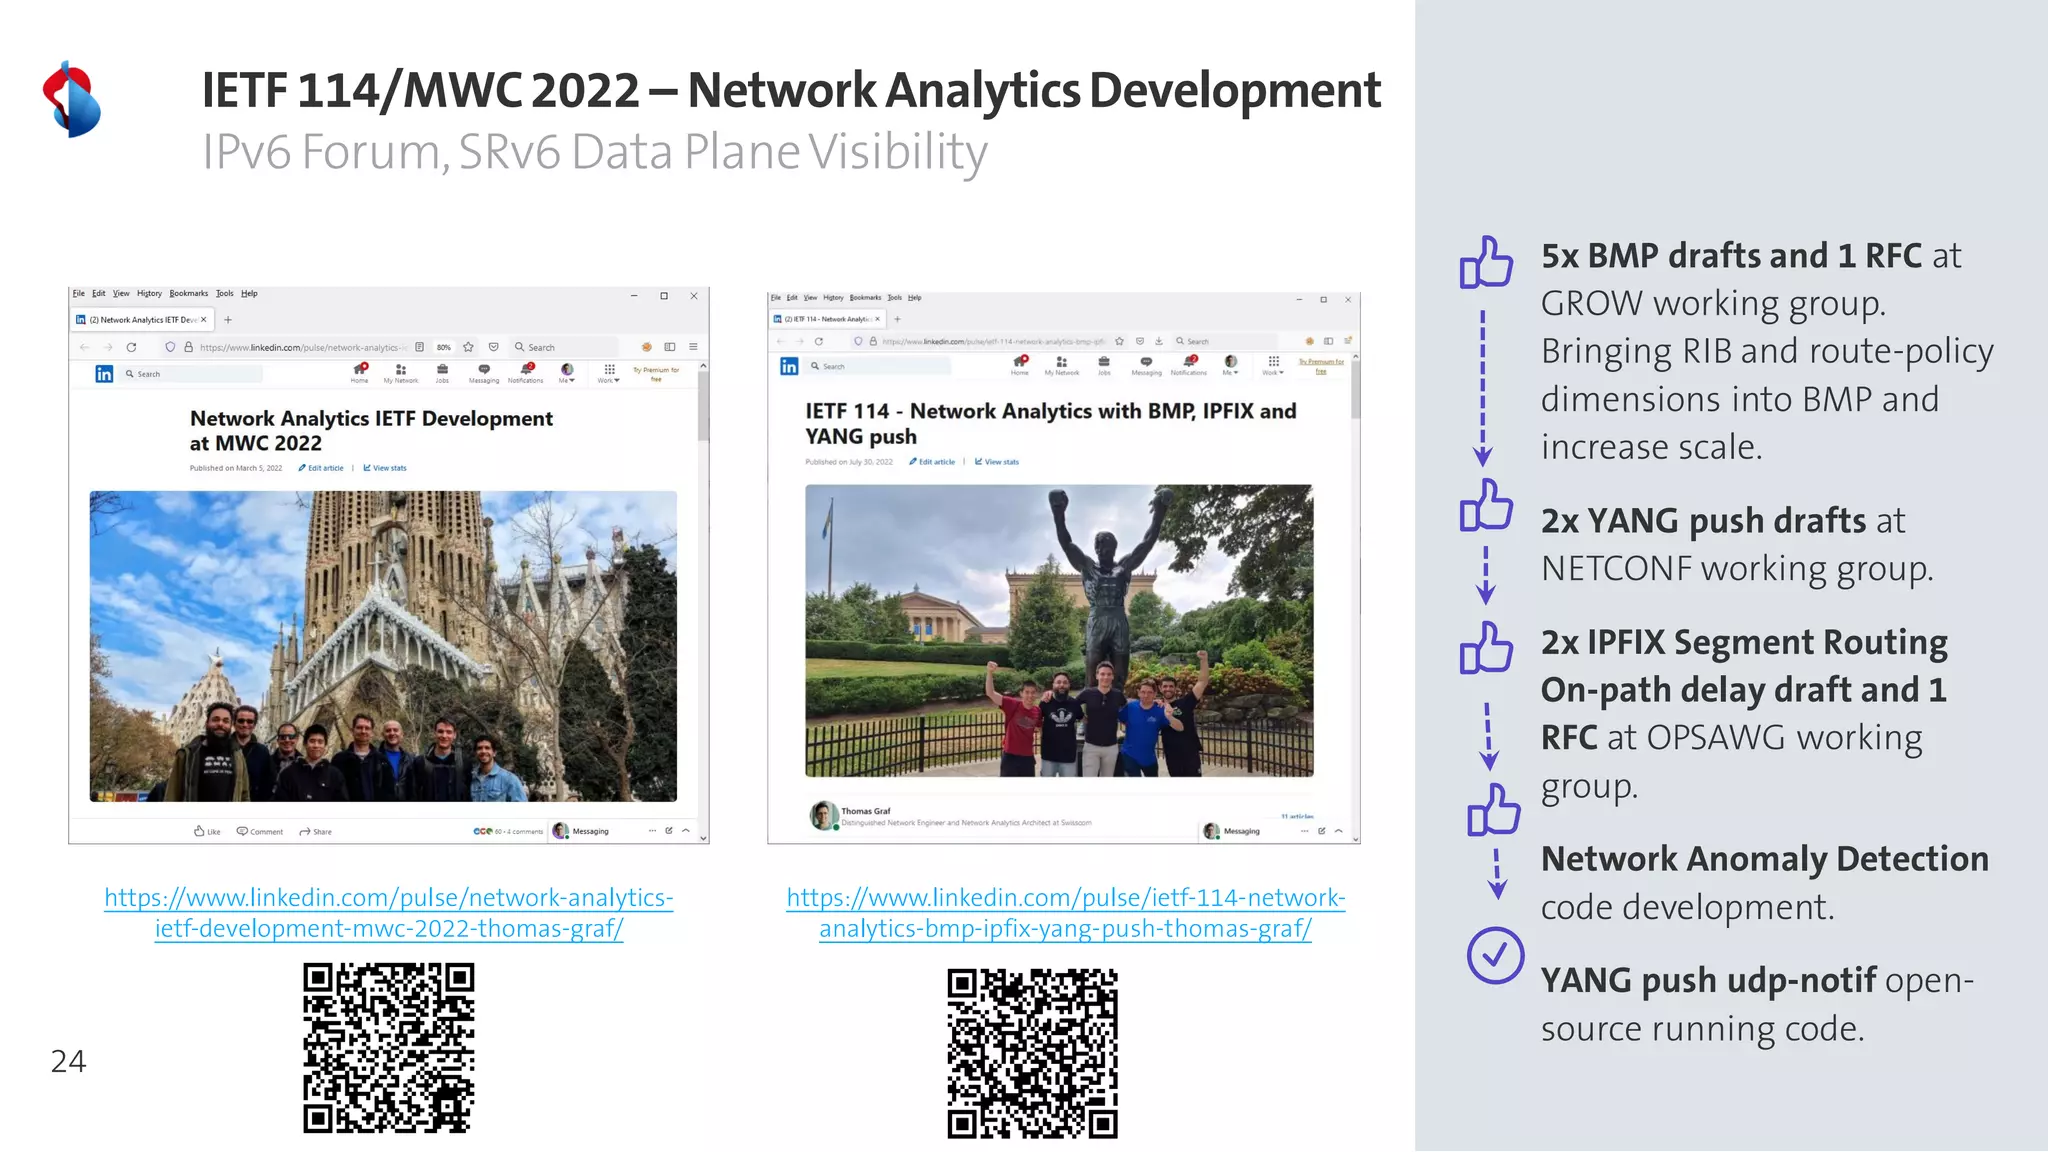Open Help menu in right browser window

[x=915, y=297]
